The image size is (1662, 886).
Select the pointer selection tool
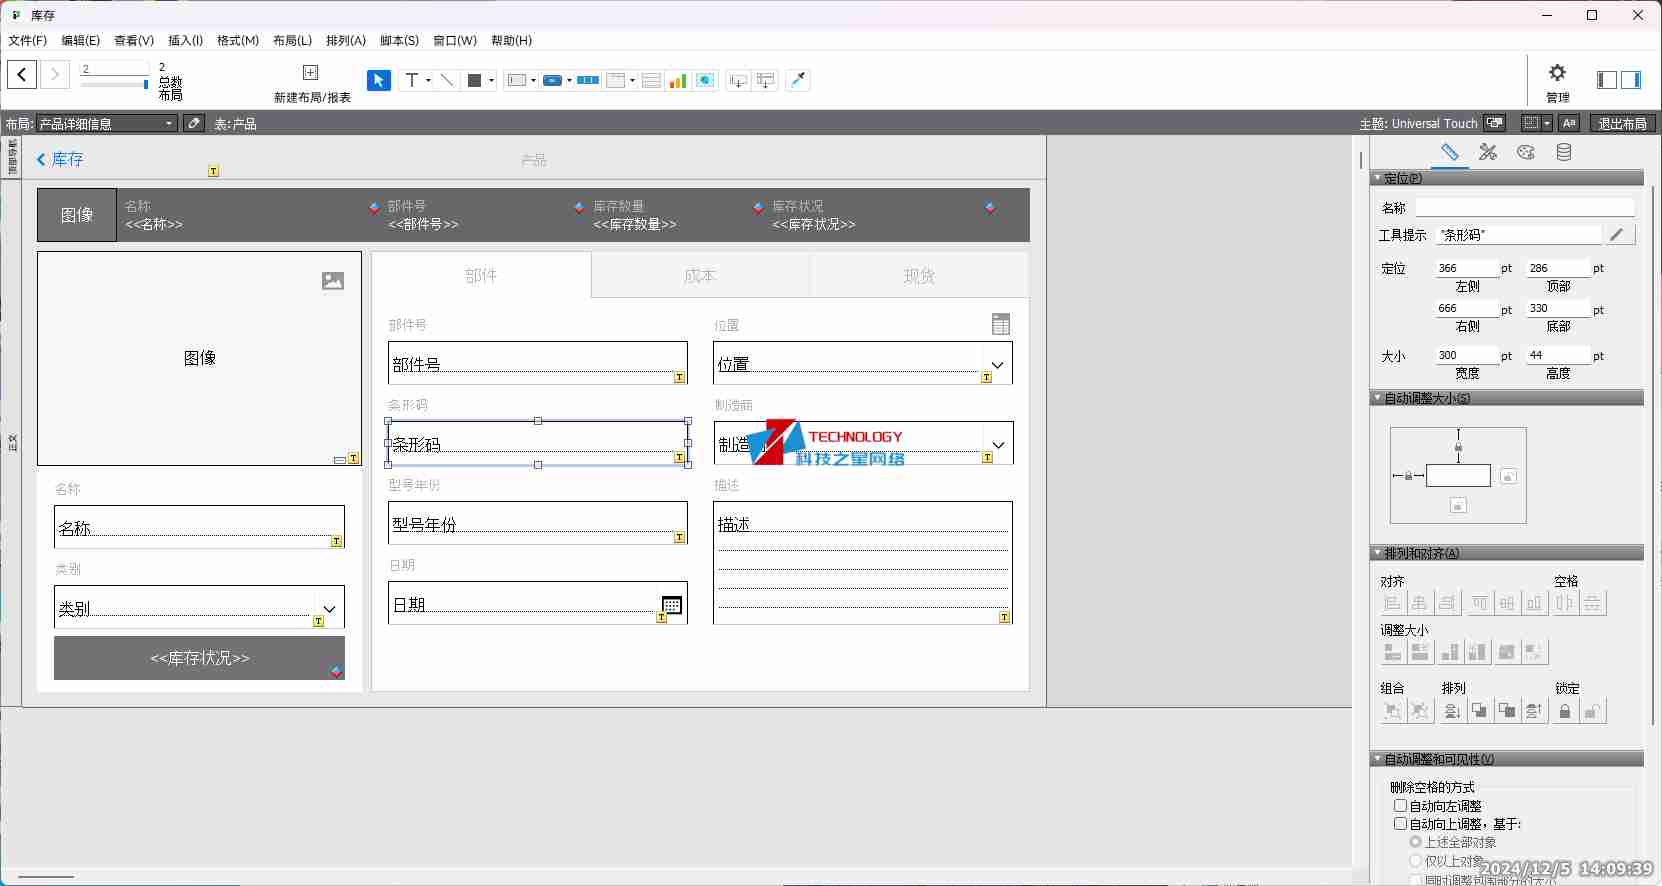point(379,80)
